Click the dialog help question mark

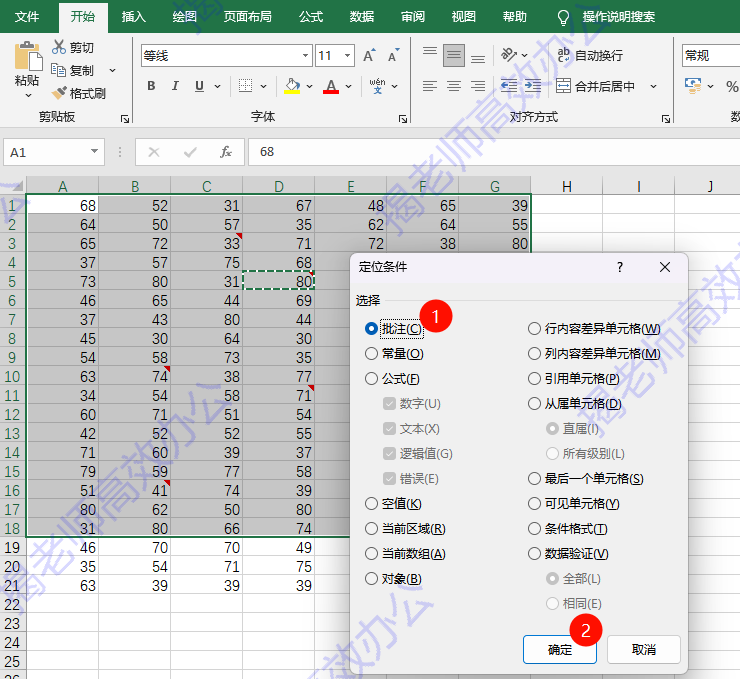click(x=620, y=267)
